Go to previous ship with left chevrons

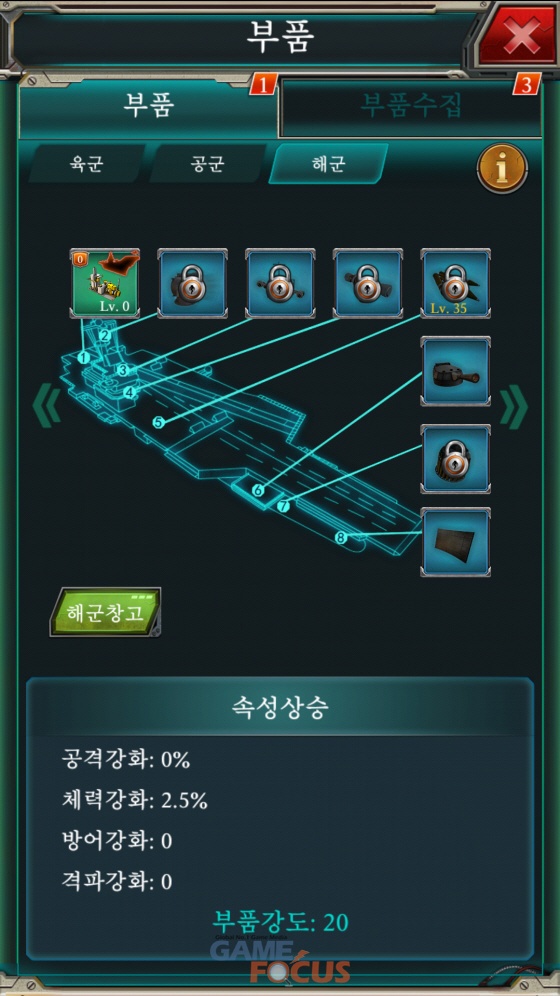46,405
